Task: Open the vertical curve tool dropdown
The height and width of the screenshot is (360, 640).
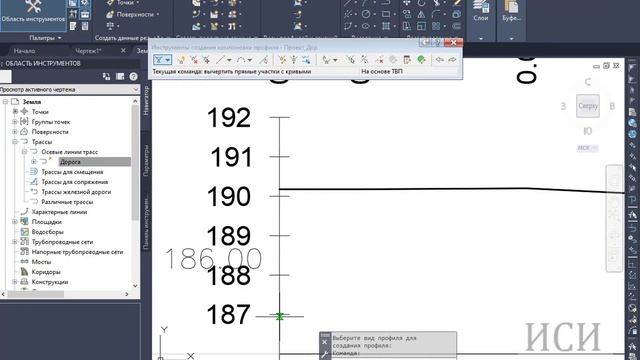Action: click(x=250, y=60)
